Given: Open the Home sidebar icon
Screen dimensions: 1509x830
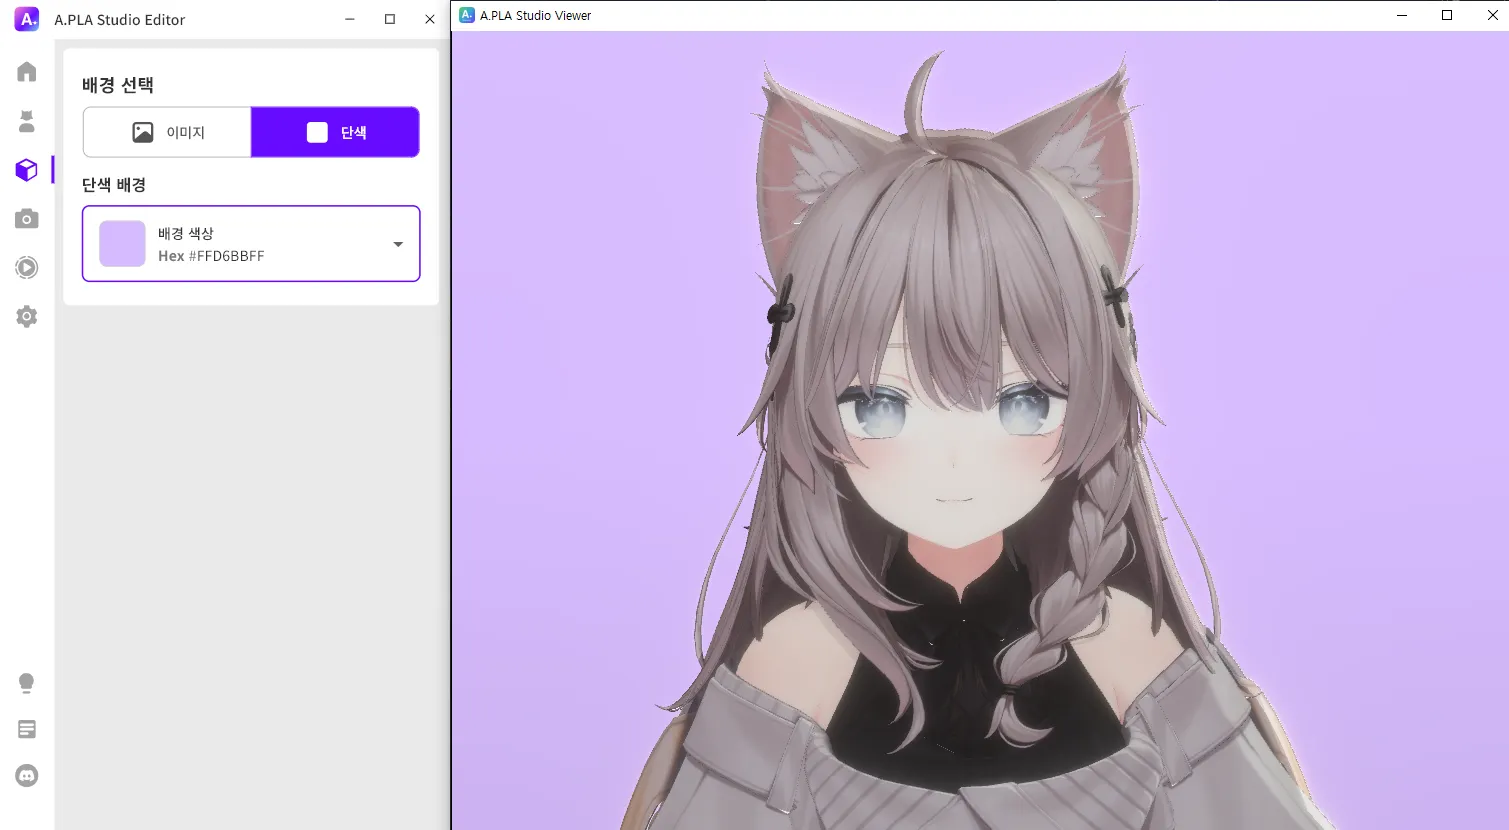Looking at the screenshot, I should (x=27, y=72).
